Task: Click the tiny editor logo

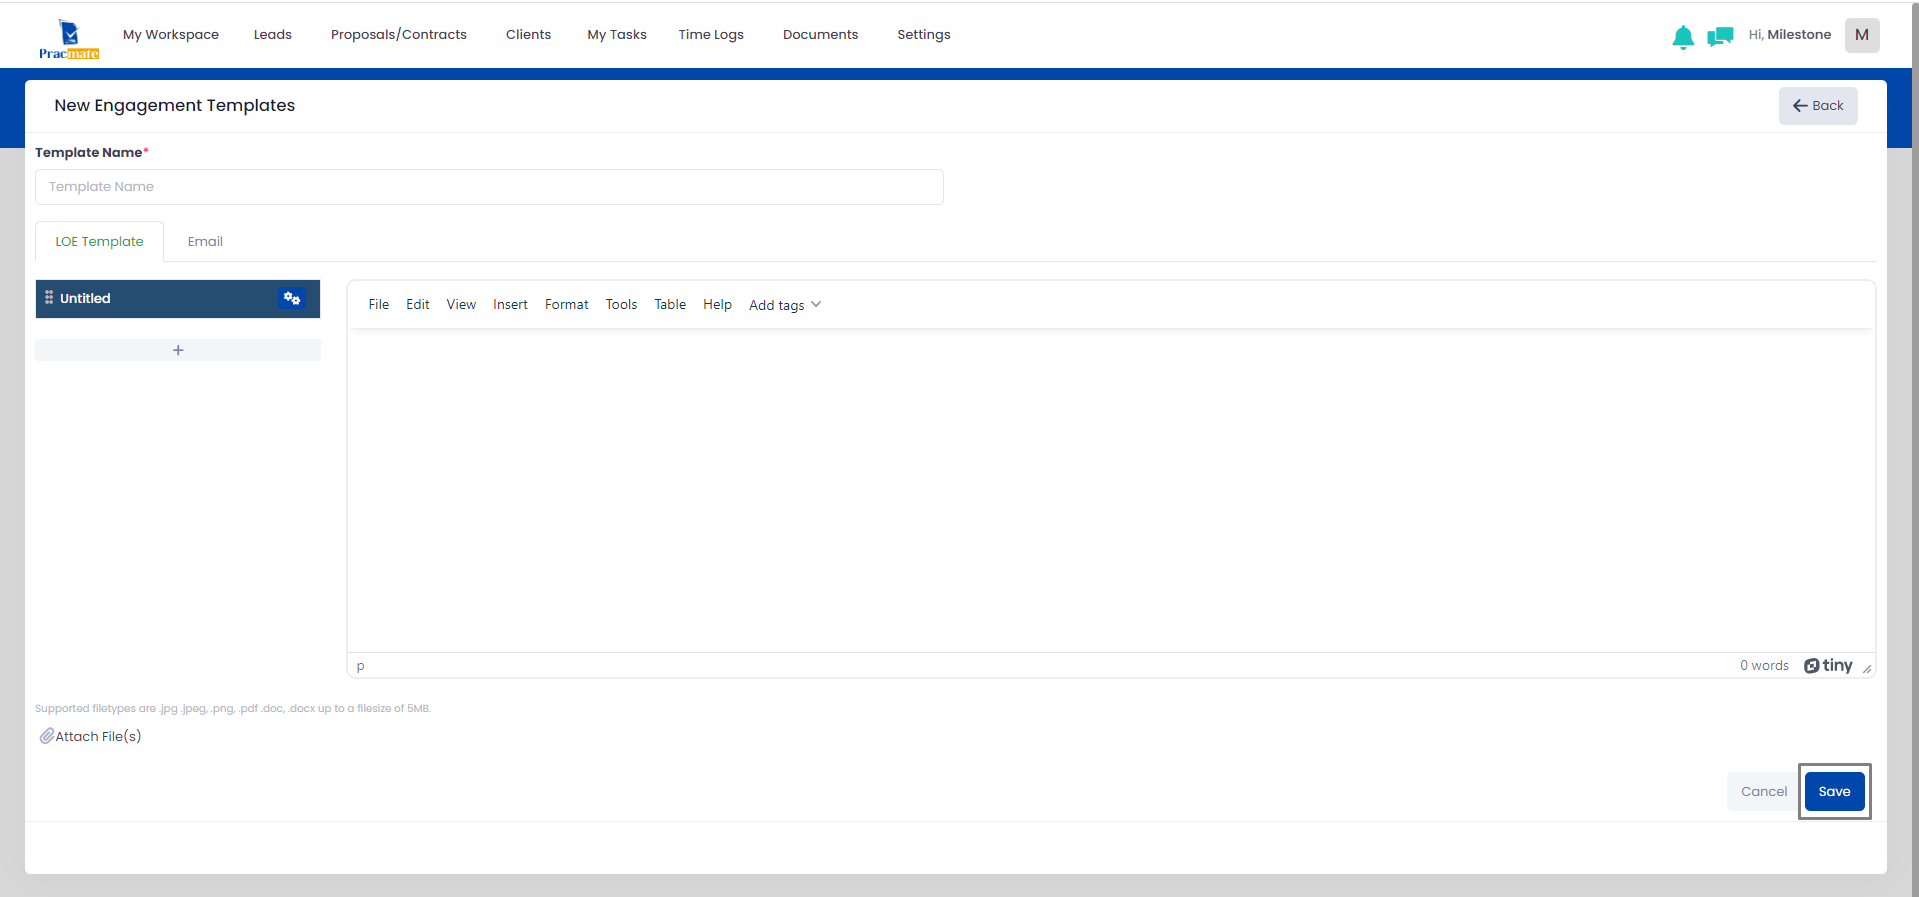Action: pyautogui.click(x=1828, y=665)
